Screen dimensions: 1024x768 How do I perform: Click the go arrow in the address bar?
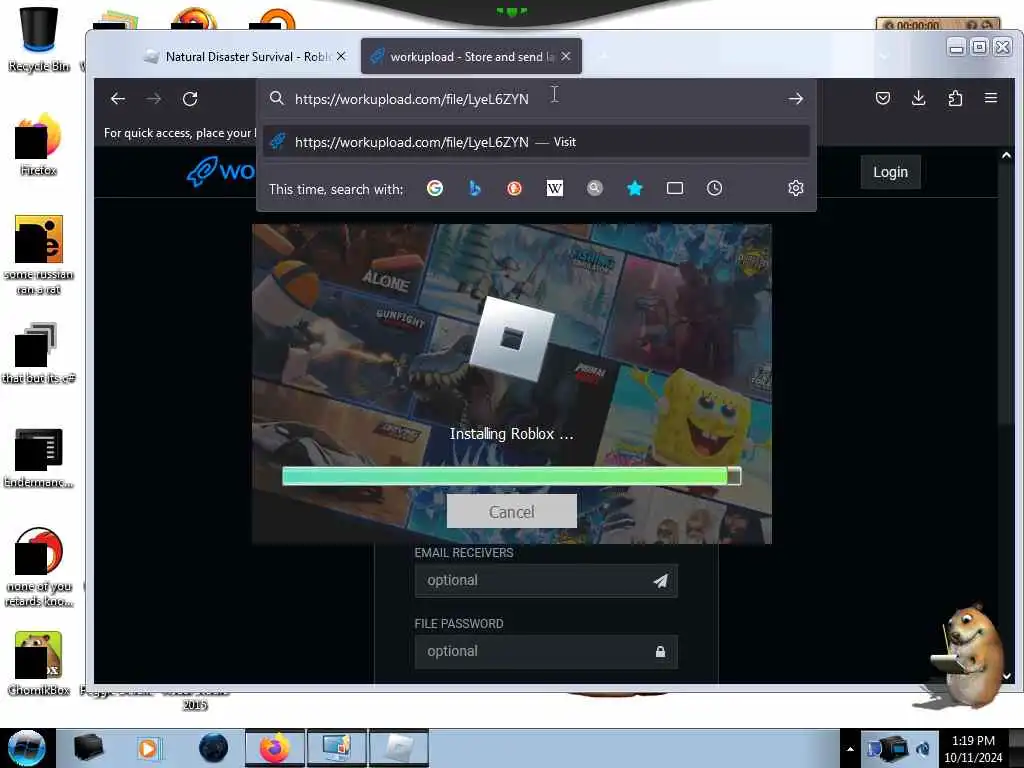pyautogui.click(x=795, y=99)
